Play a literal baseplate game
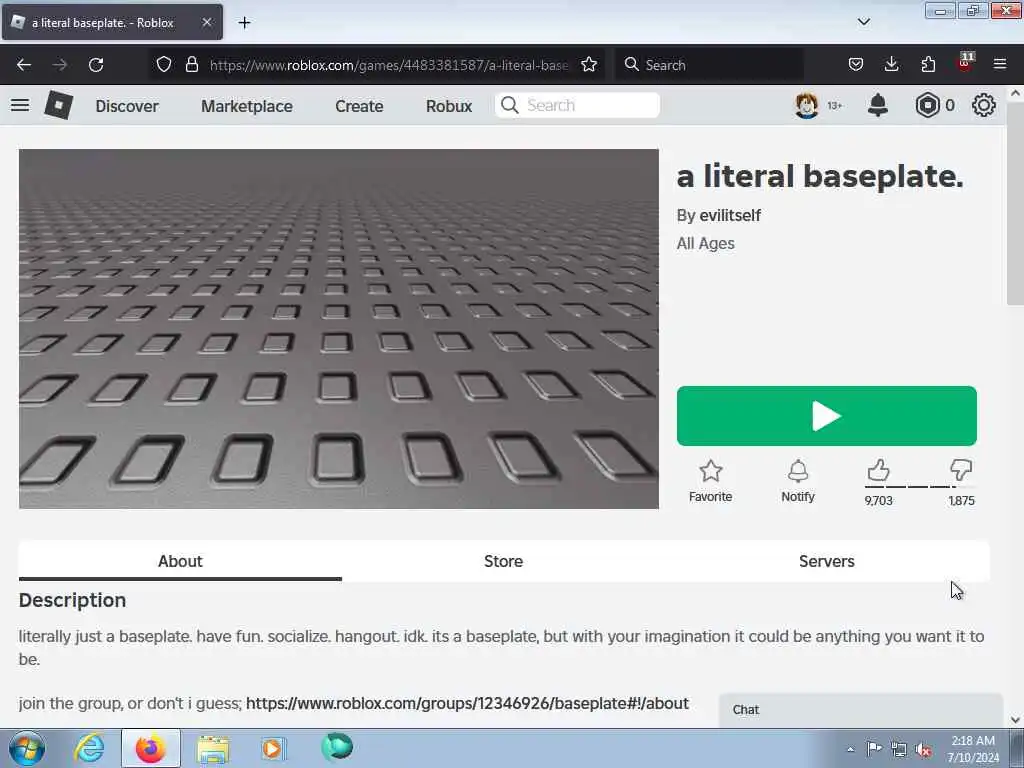 [827, 416]
